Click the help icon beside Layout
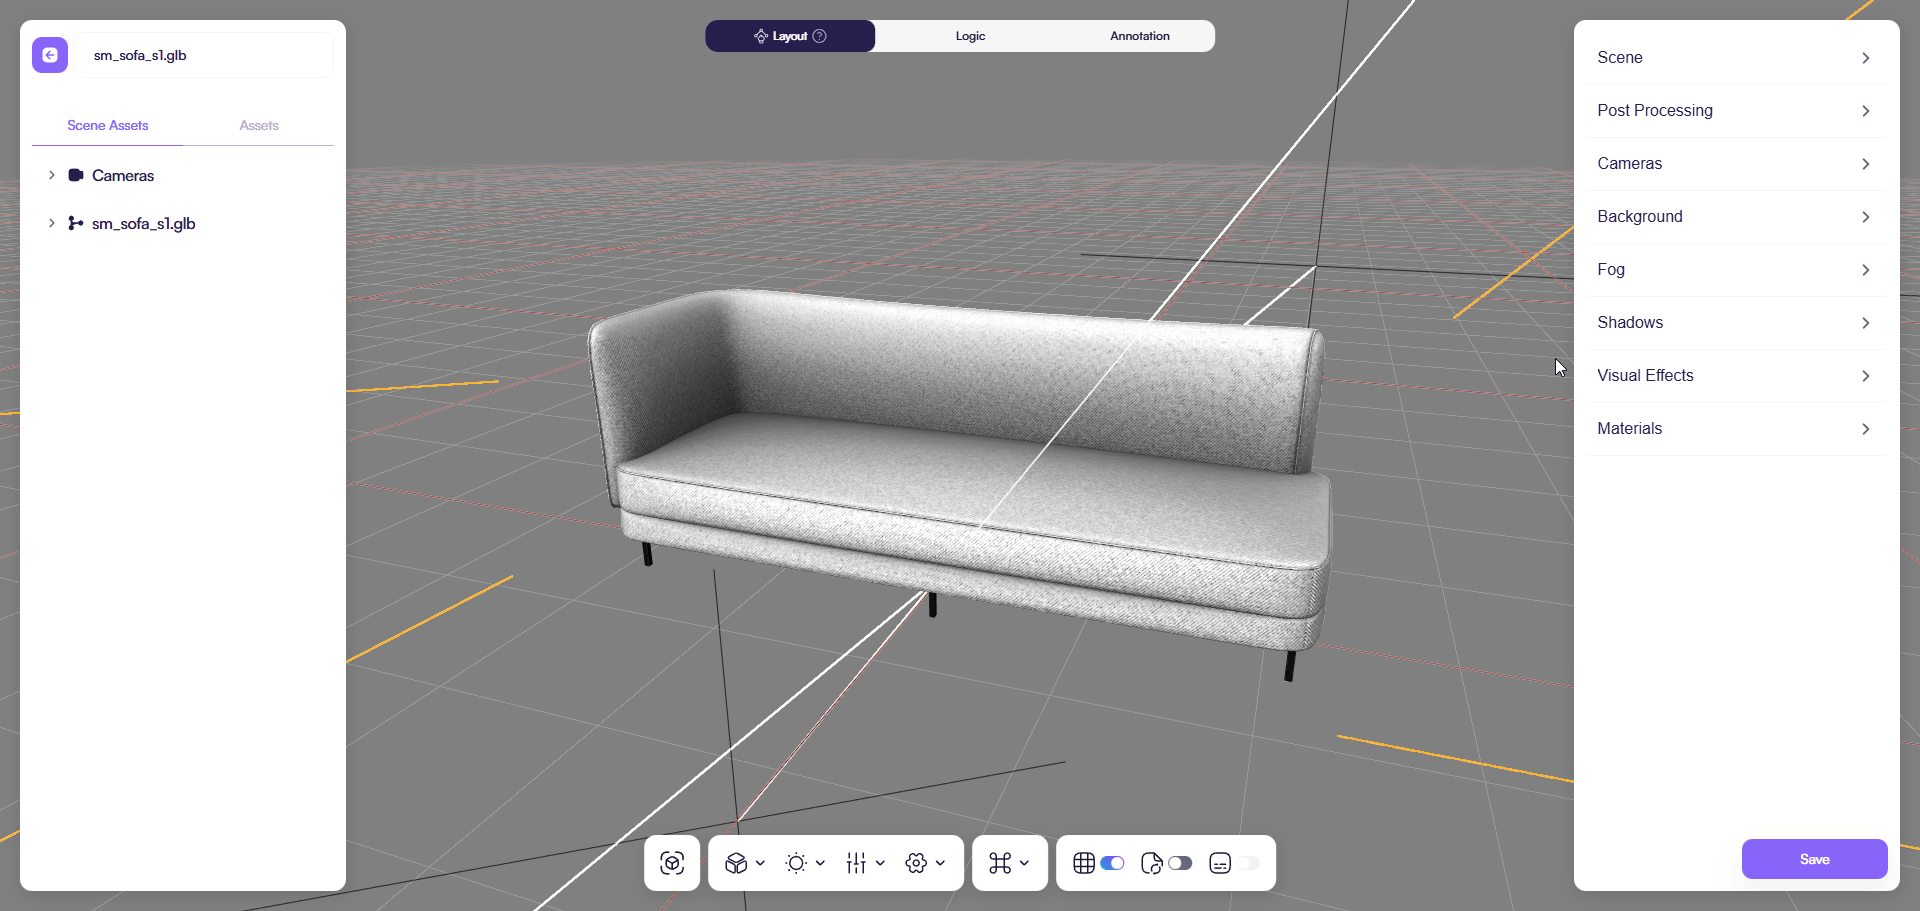This screenshot has width=1920, height=911. 820,36
